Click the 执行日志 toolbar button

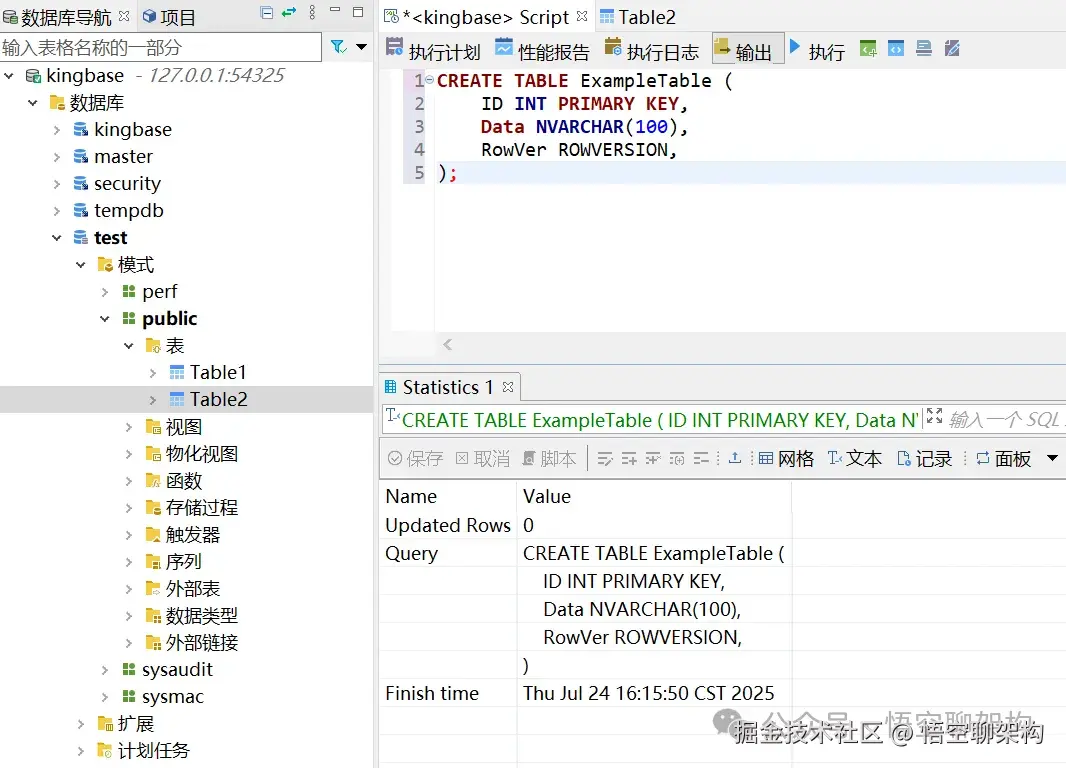tap(651, 50)
